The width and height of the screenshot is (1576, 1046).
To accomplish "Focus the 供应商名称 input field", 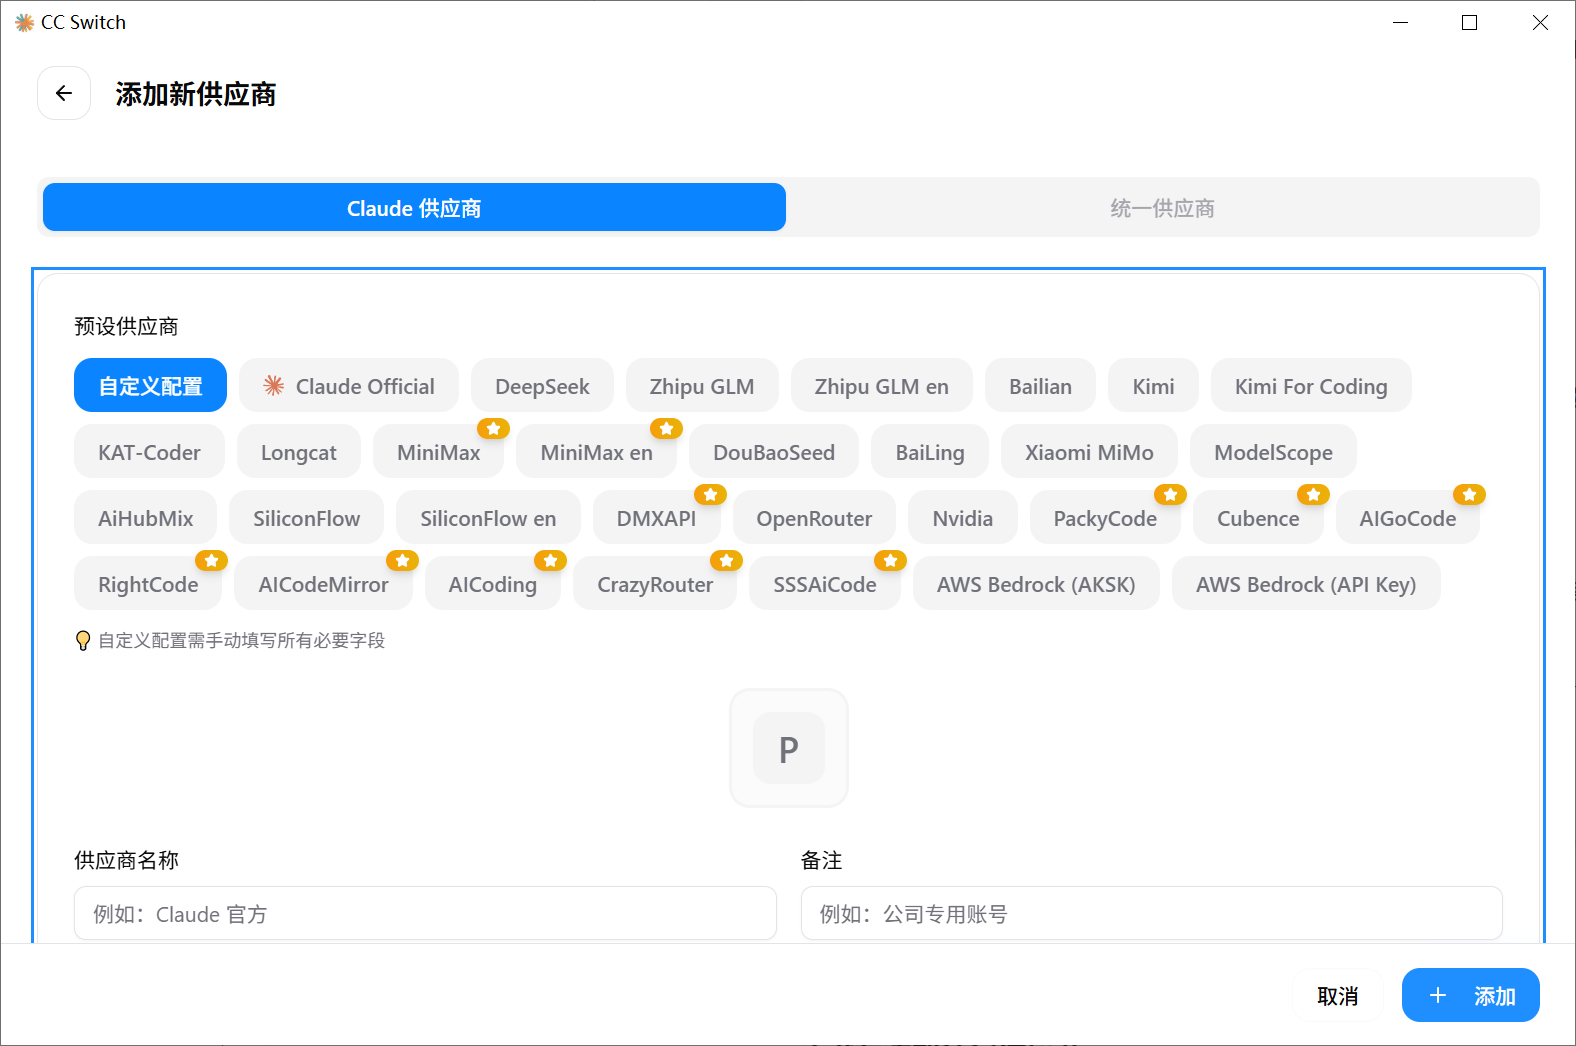I will click(425, 914).
